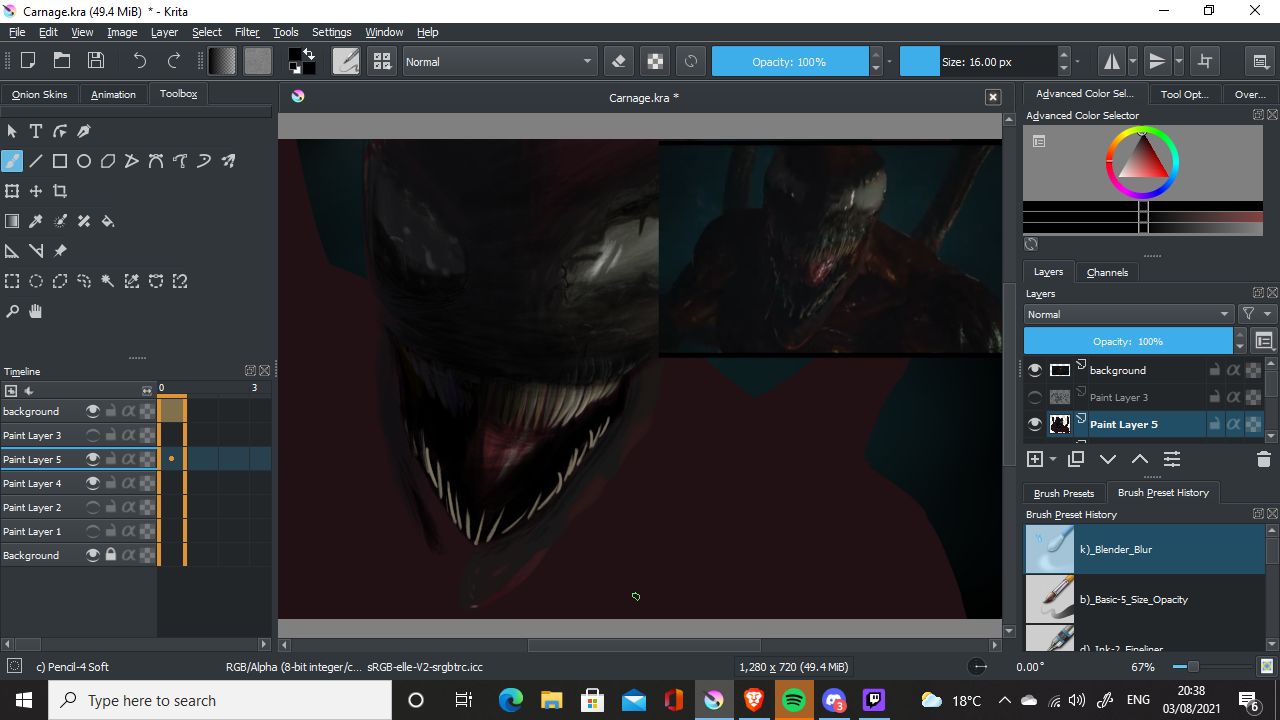Show Paint Layer 3 in the timeline
The height and width of the screenshot is (720, 1280).
click(93, 435)
